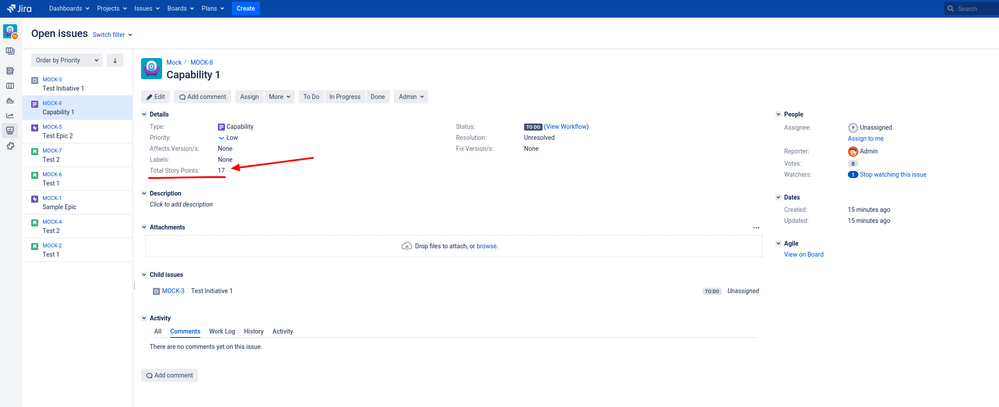Click the Capability type icon in Details
The width and height of the screenshot is (999, 407).
[x=221, y=127]
